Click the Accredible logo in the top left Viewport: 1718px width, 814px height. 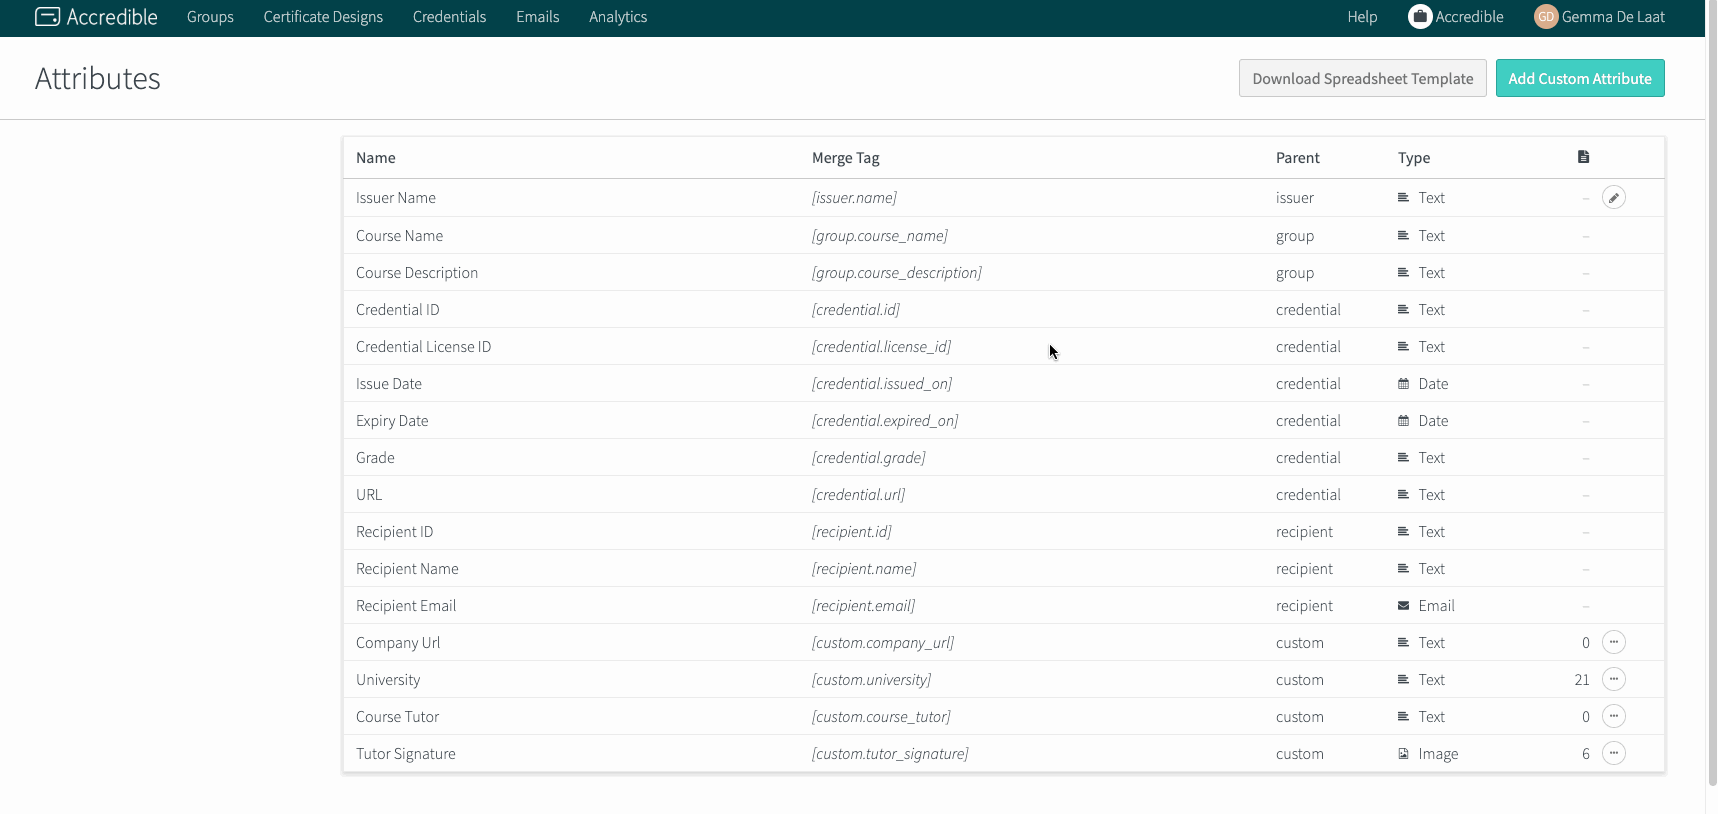click(96, 17)
